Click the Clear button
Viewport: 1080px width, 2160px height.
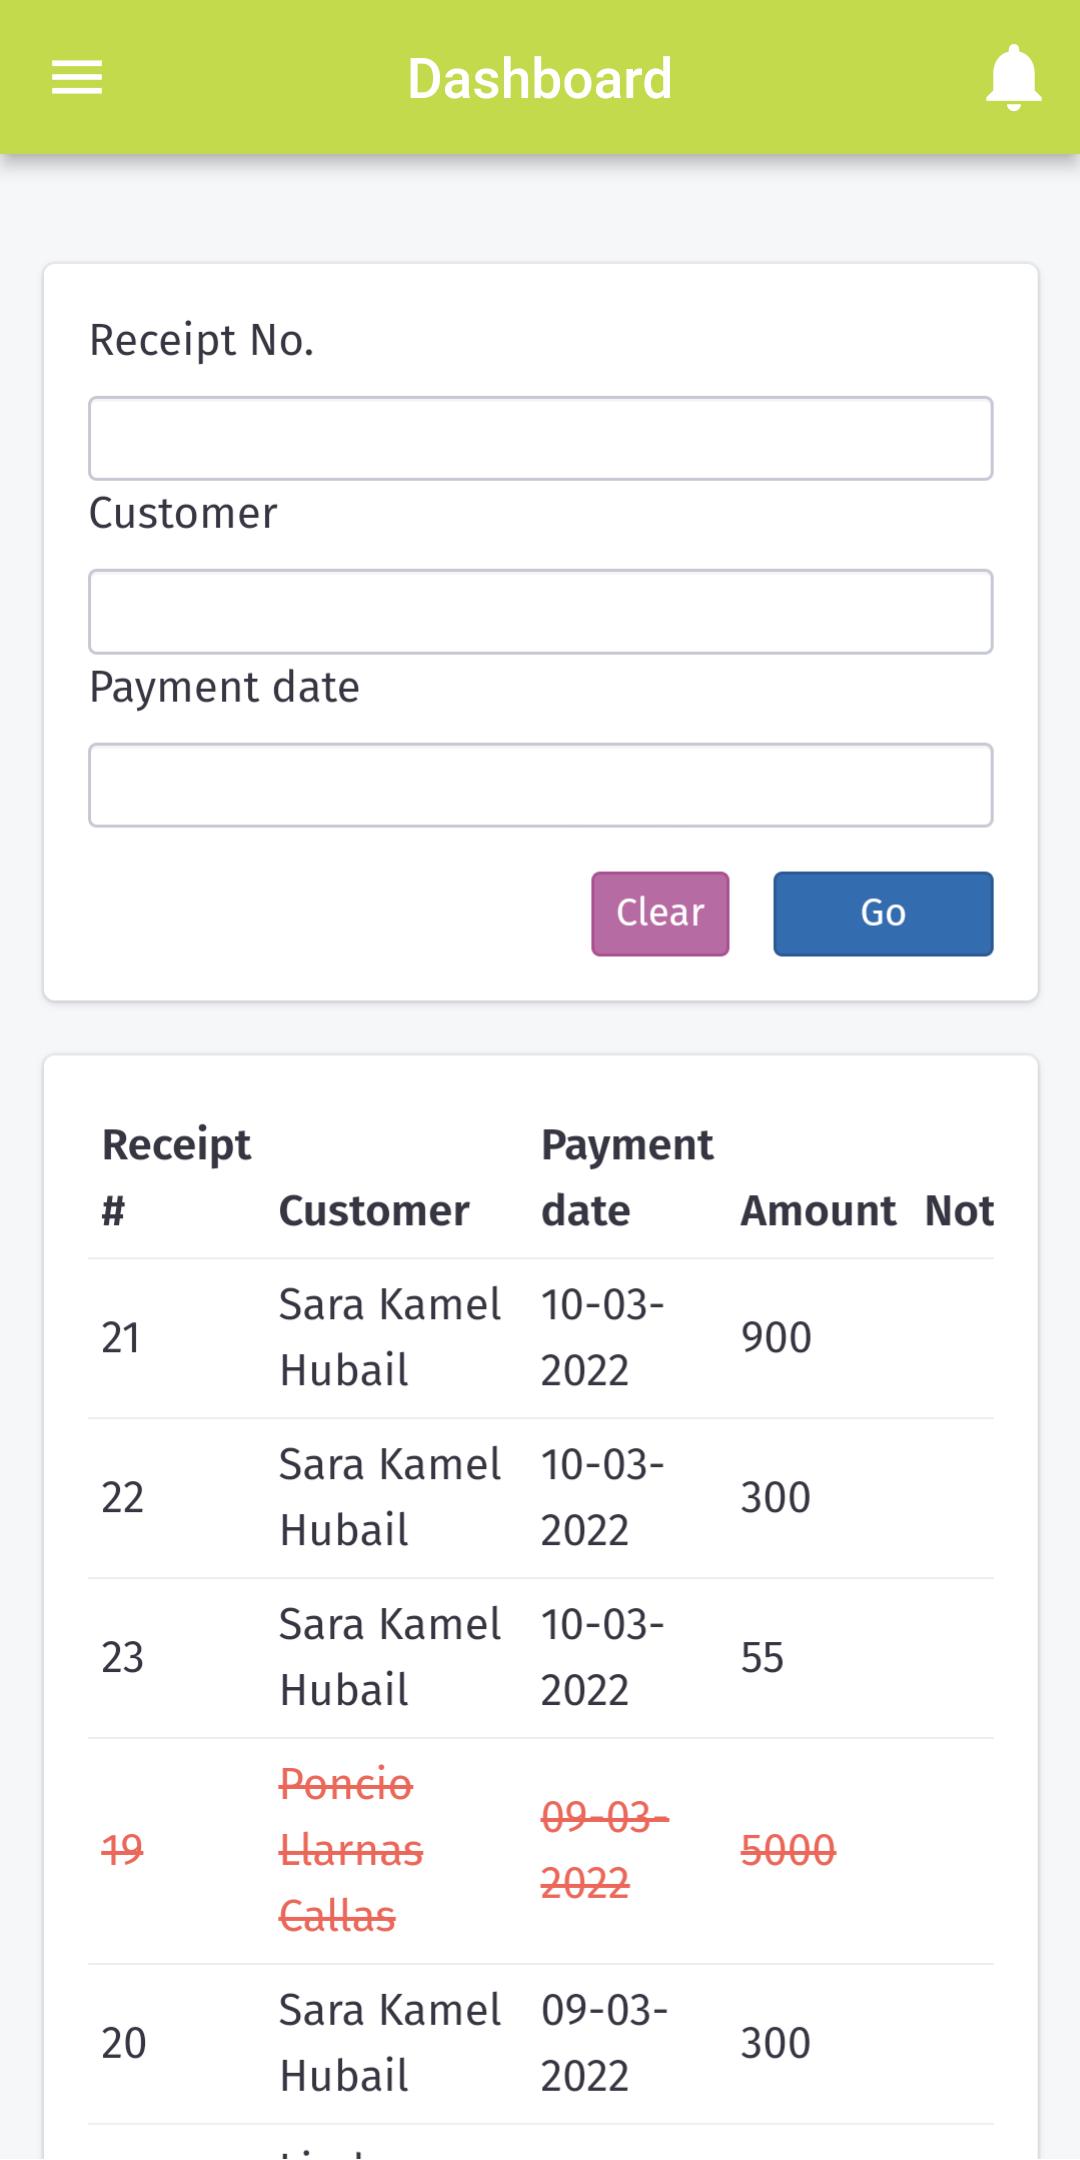(660, 914)
